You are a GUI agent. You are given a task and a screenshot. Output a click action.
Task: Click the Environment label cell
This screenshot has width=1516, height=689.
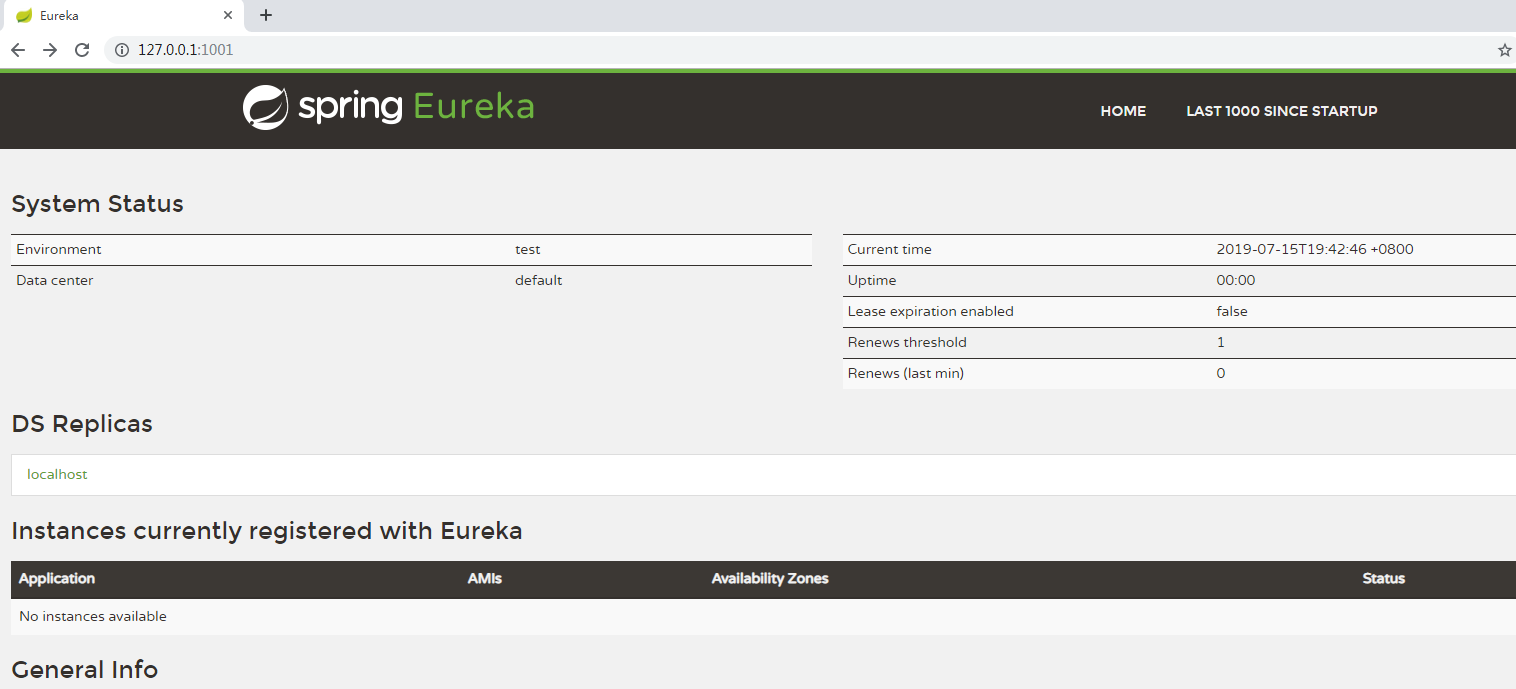[x=59, y=249]
